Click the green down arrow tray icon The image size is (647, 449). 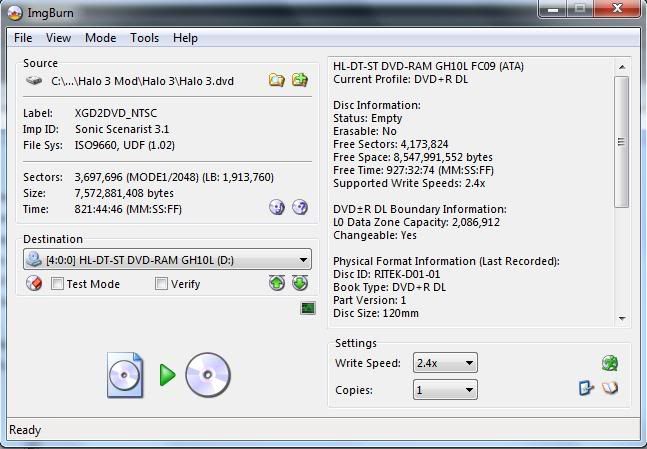tap(300, 283)
